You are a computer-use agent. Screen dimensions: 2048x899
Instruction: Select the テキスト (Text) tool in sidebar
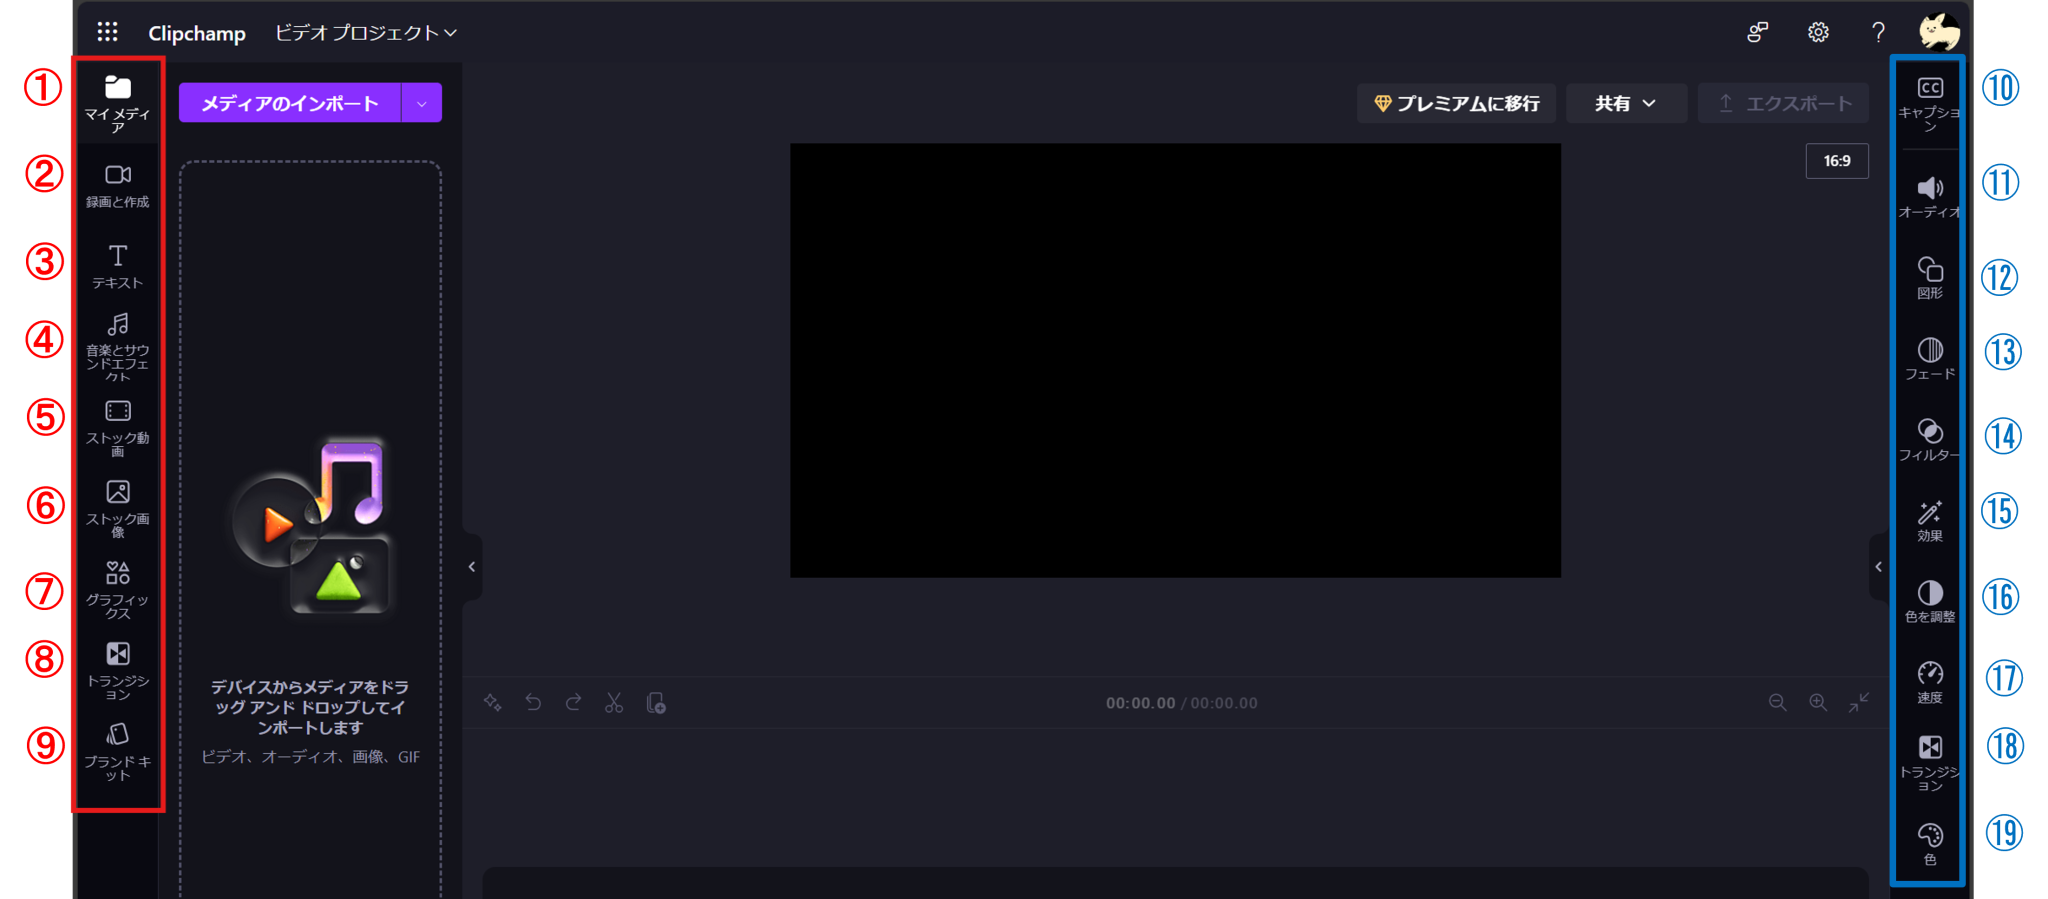(117, 266)
